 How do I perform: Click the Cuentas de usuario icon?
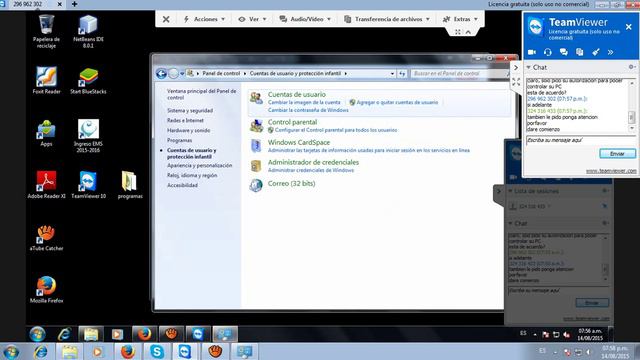coord(256,98)
